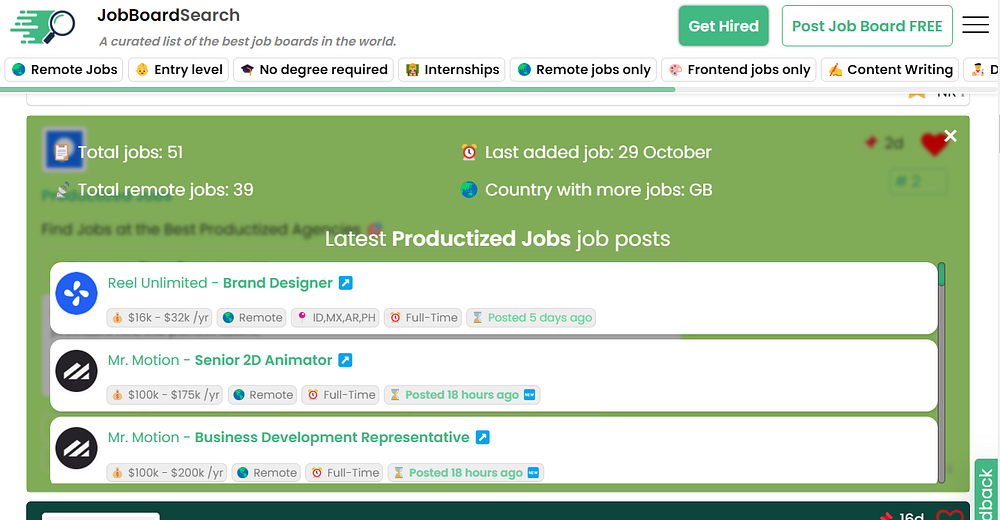Image resolution: width=1000 pixels, height=520 pixels.
Task: Click Country with more jobs: GB text
Action: [598, 190]
